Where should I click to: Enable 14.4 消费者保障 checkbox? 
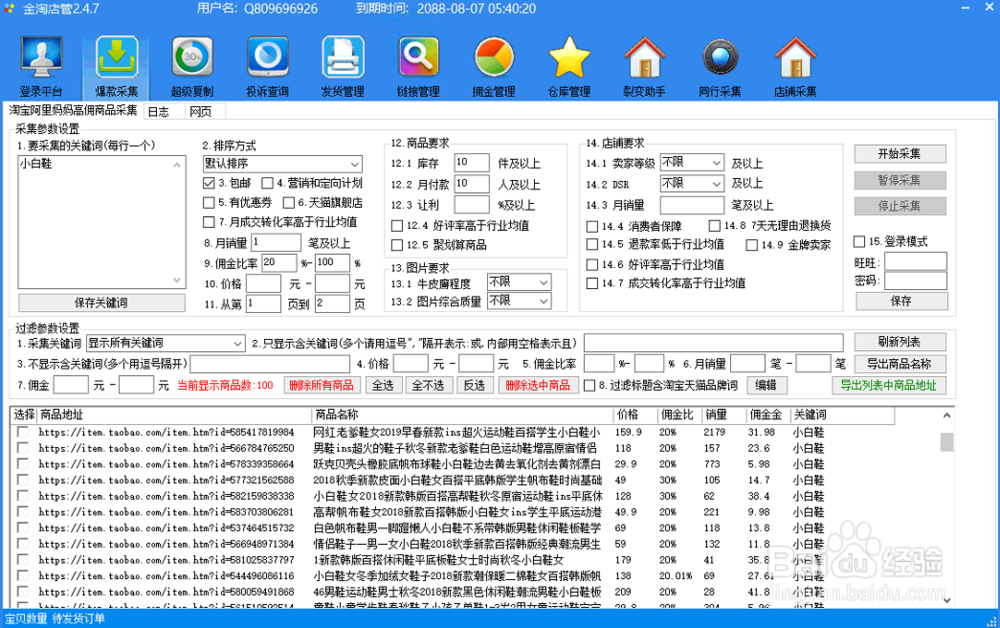[x=592, y=226]
